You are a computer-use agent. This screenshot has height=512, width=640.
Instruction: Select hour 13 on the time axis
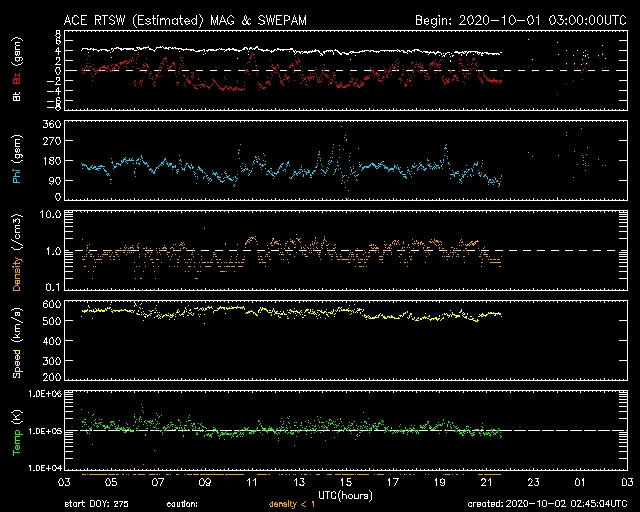[x=300, y=482]
